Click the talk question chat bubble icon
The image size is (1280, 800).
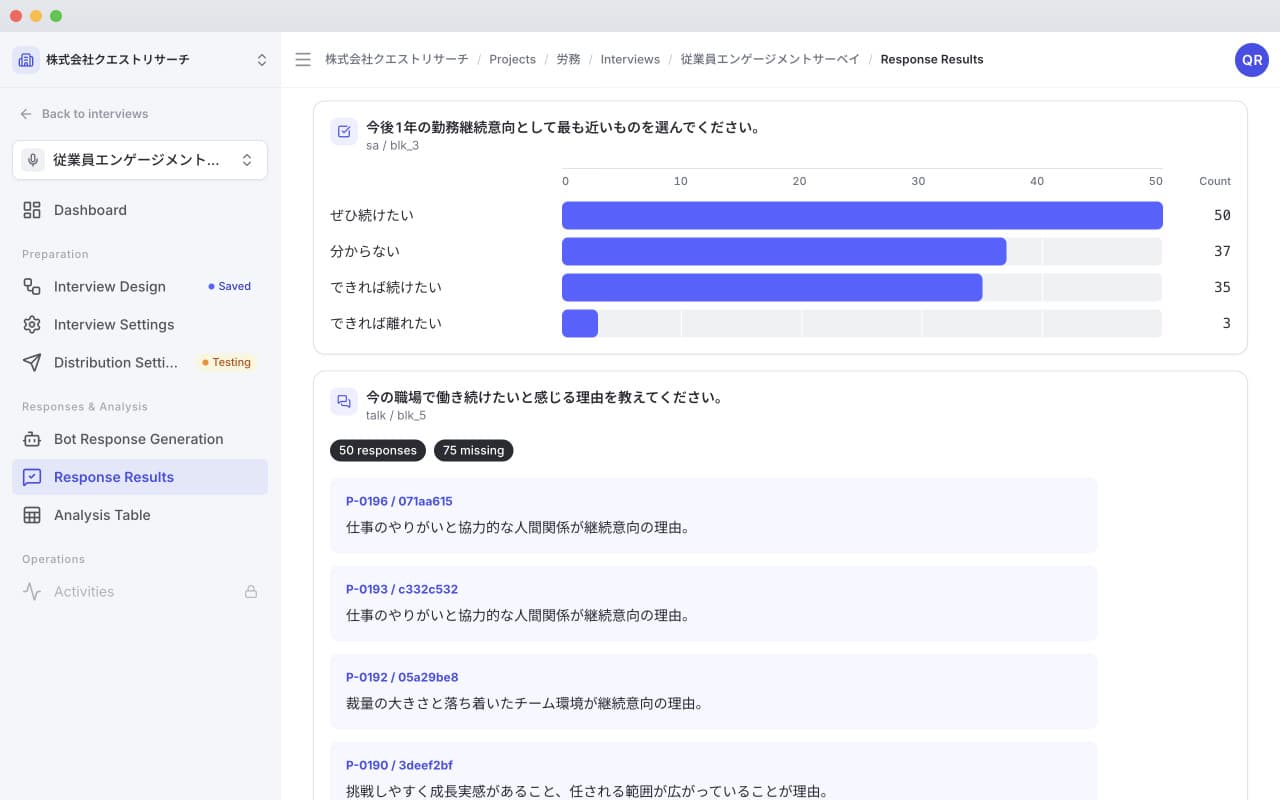tap(344, 401)
